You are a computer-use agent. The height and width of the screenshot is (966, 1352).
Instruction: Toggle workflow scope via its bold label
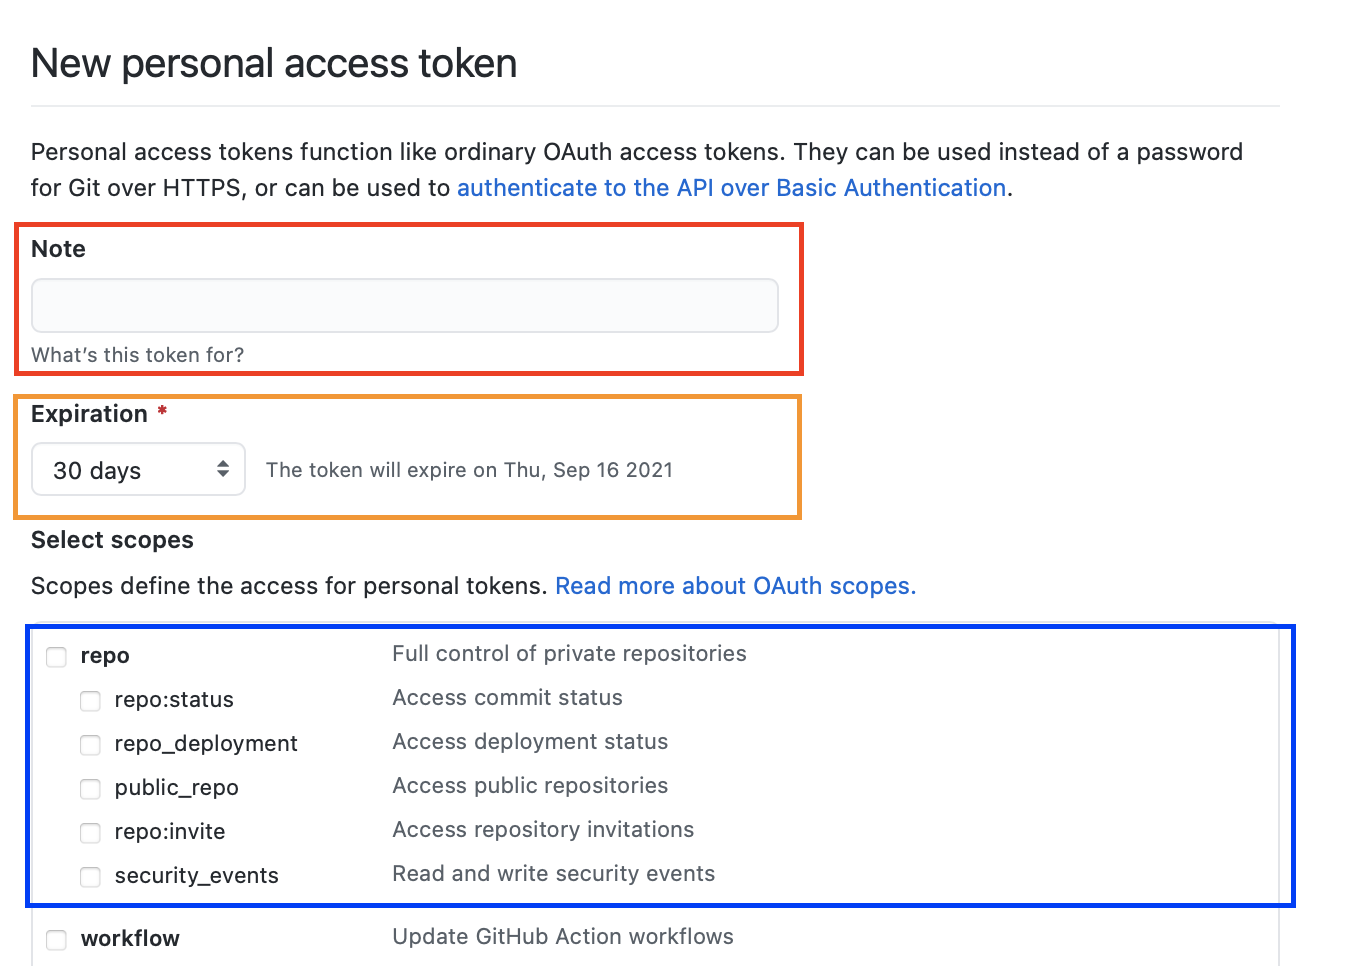(130, 938)
